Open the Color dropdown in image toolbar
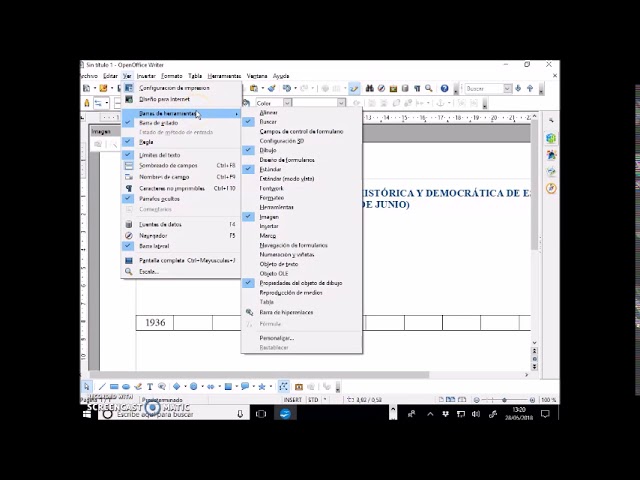640x480 pixels. click(x=287, y=102)
